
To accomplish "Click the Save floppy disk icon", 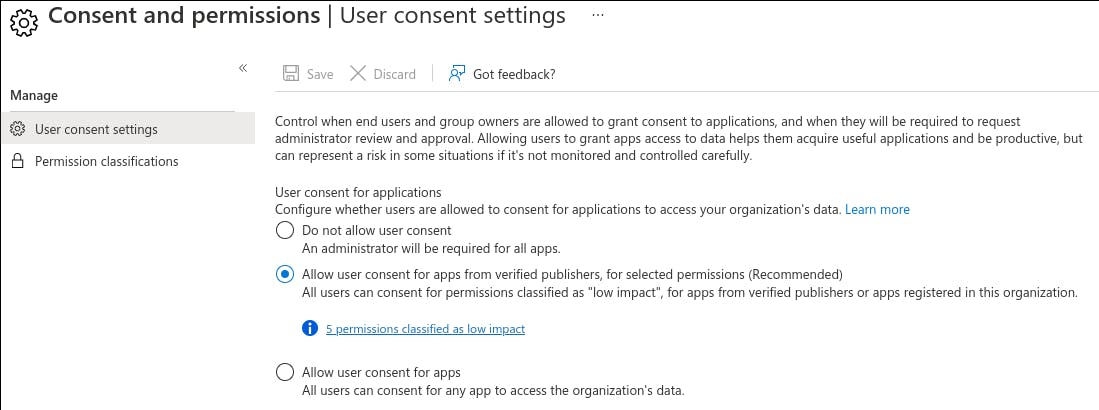I will (290, 74).
